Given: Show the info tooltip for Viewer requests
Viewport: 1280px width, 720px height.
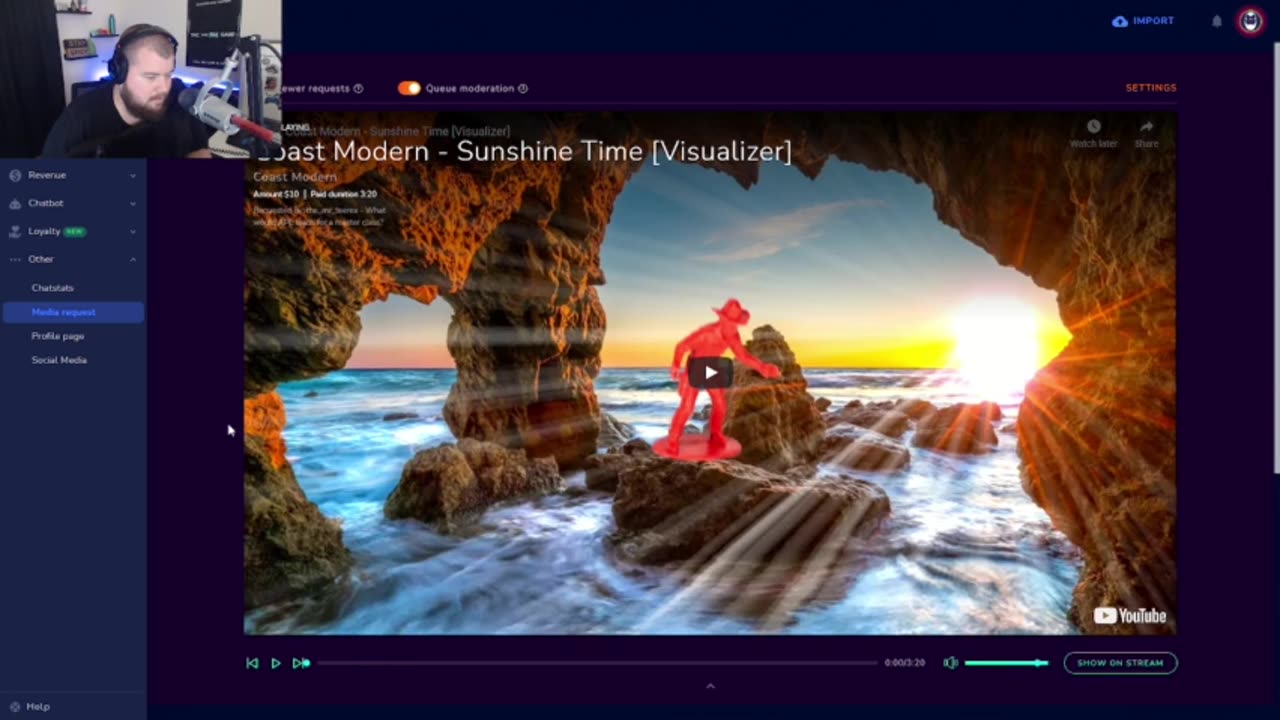Looking at the screenshot, I should point(358,88).
